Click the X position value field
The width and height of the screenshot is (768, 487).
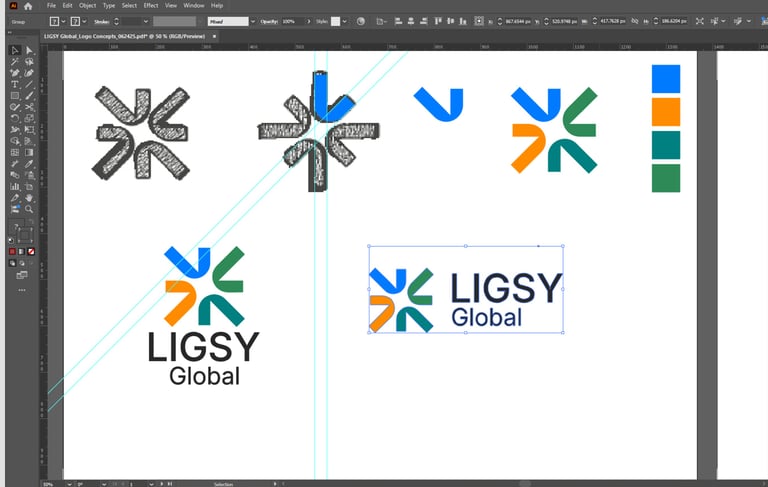(x=518, y=22)
